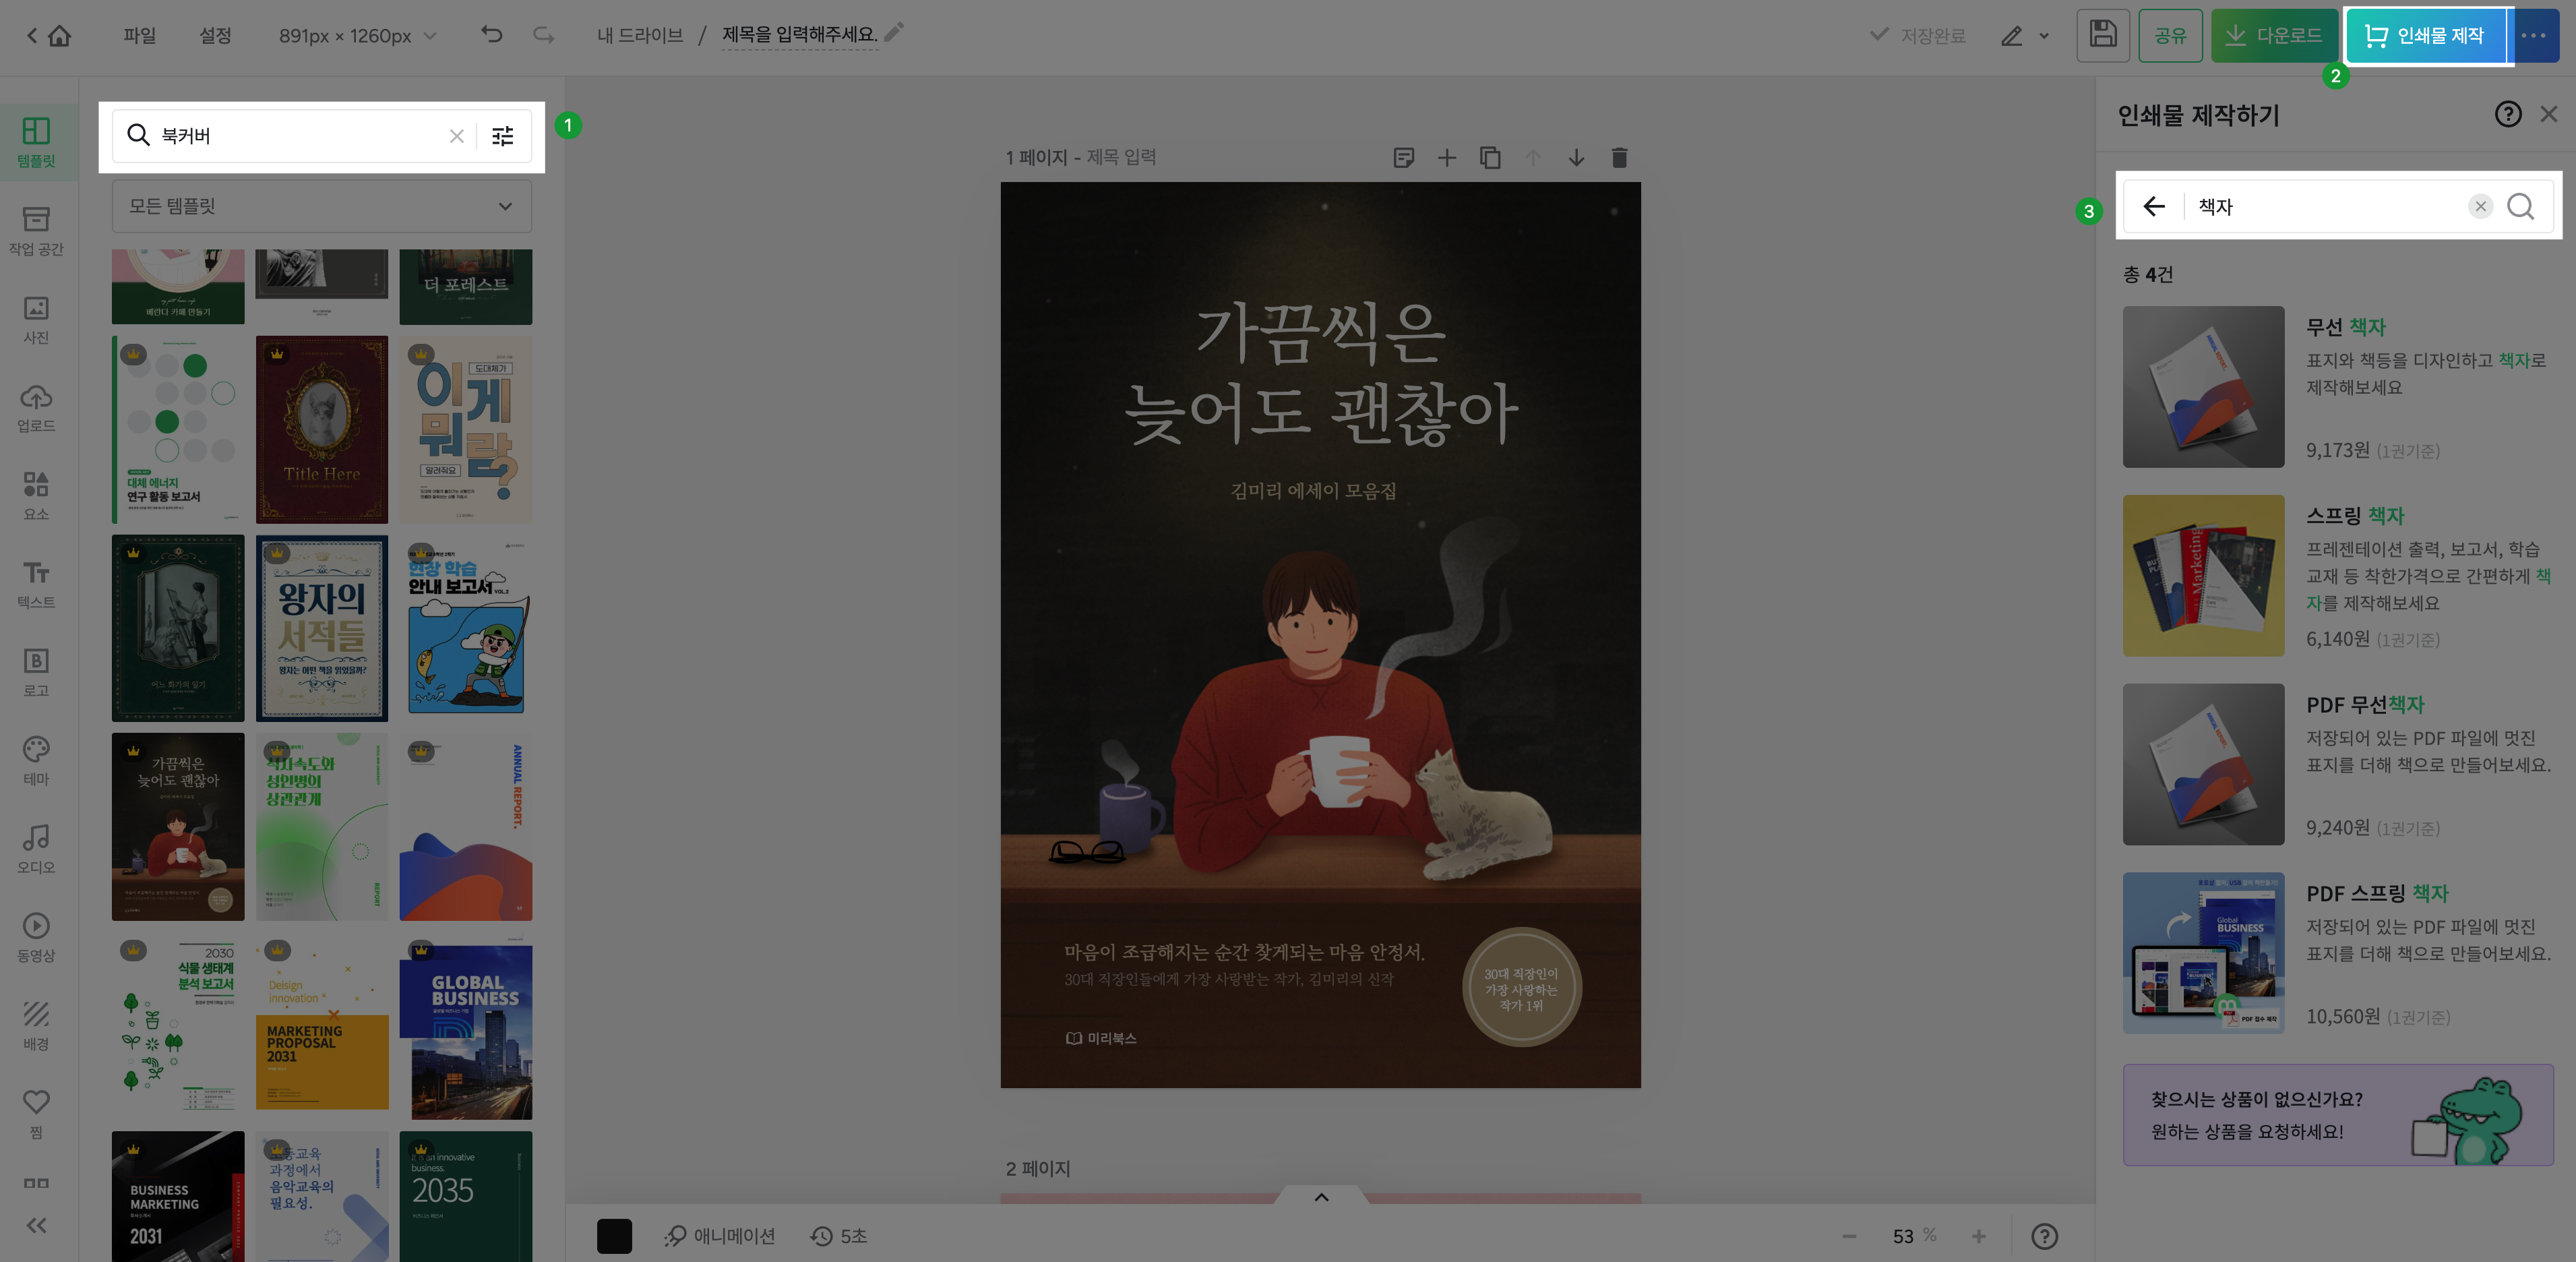Viewport: 2576px width, 1262px height.
Task: Redo the last action
Action: point(543,35)
